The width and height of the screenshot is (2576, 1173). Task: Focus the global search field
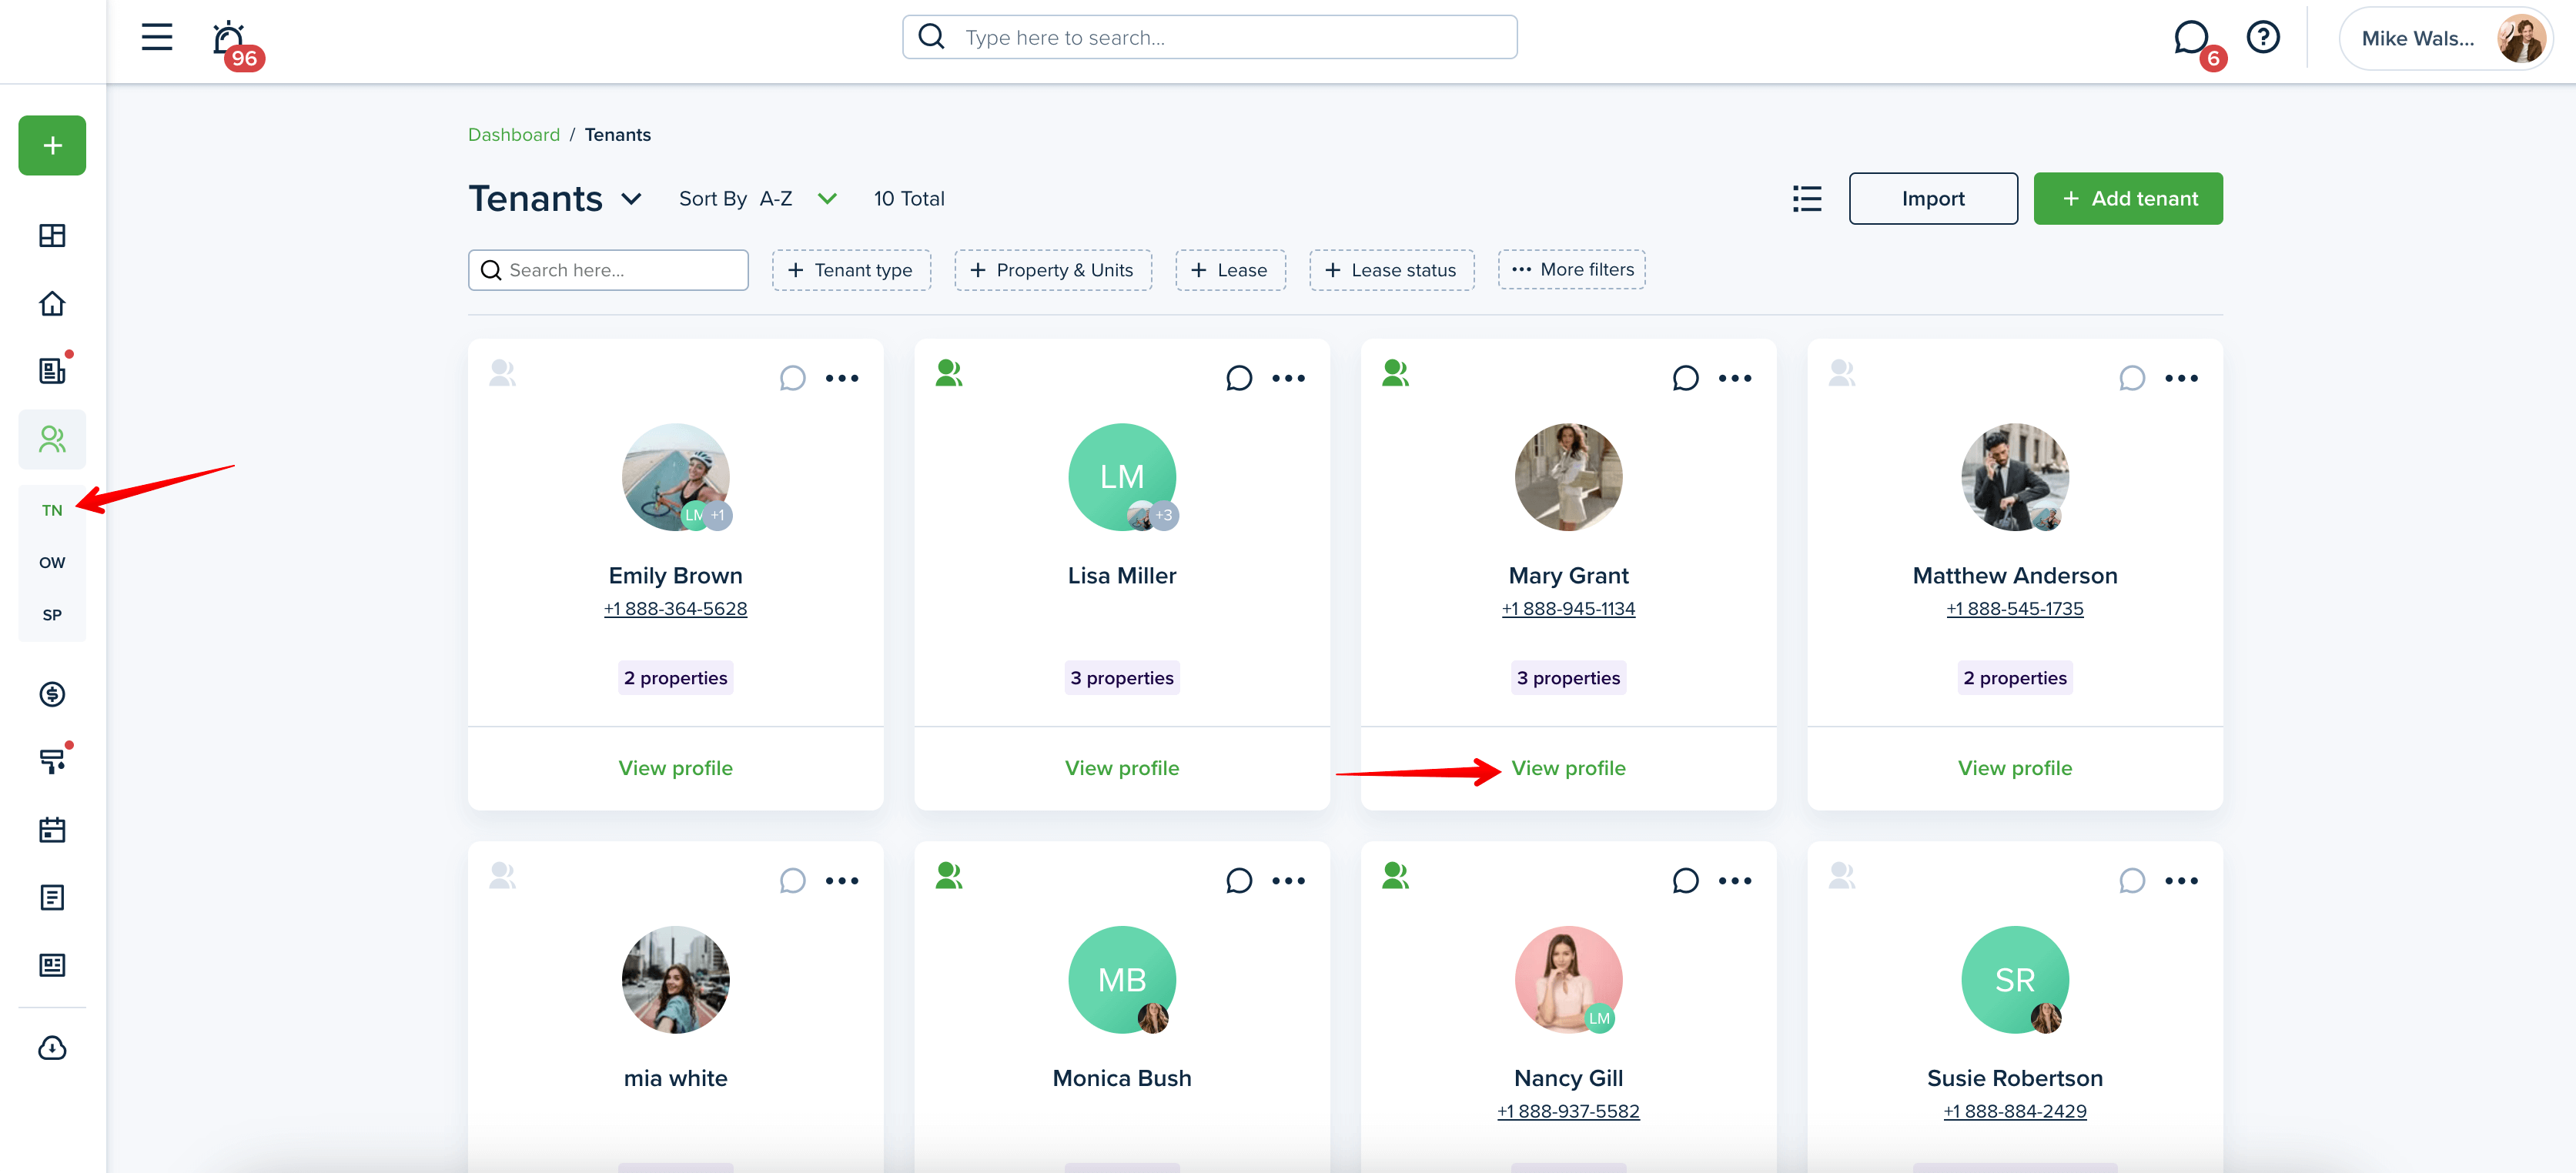[x=1209, y=37]
